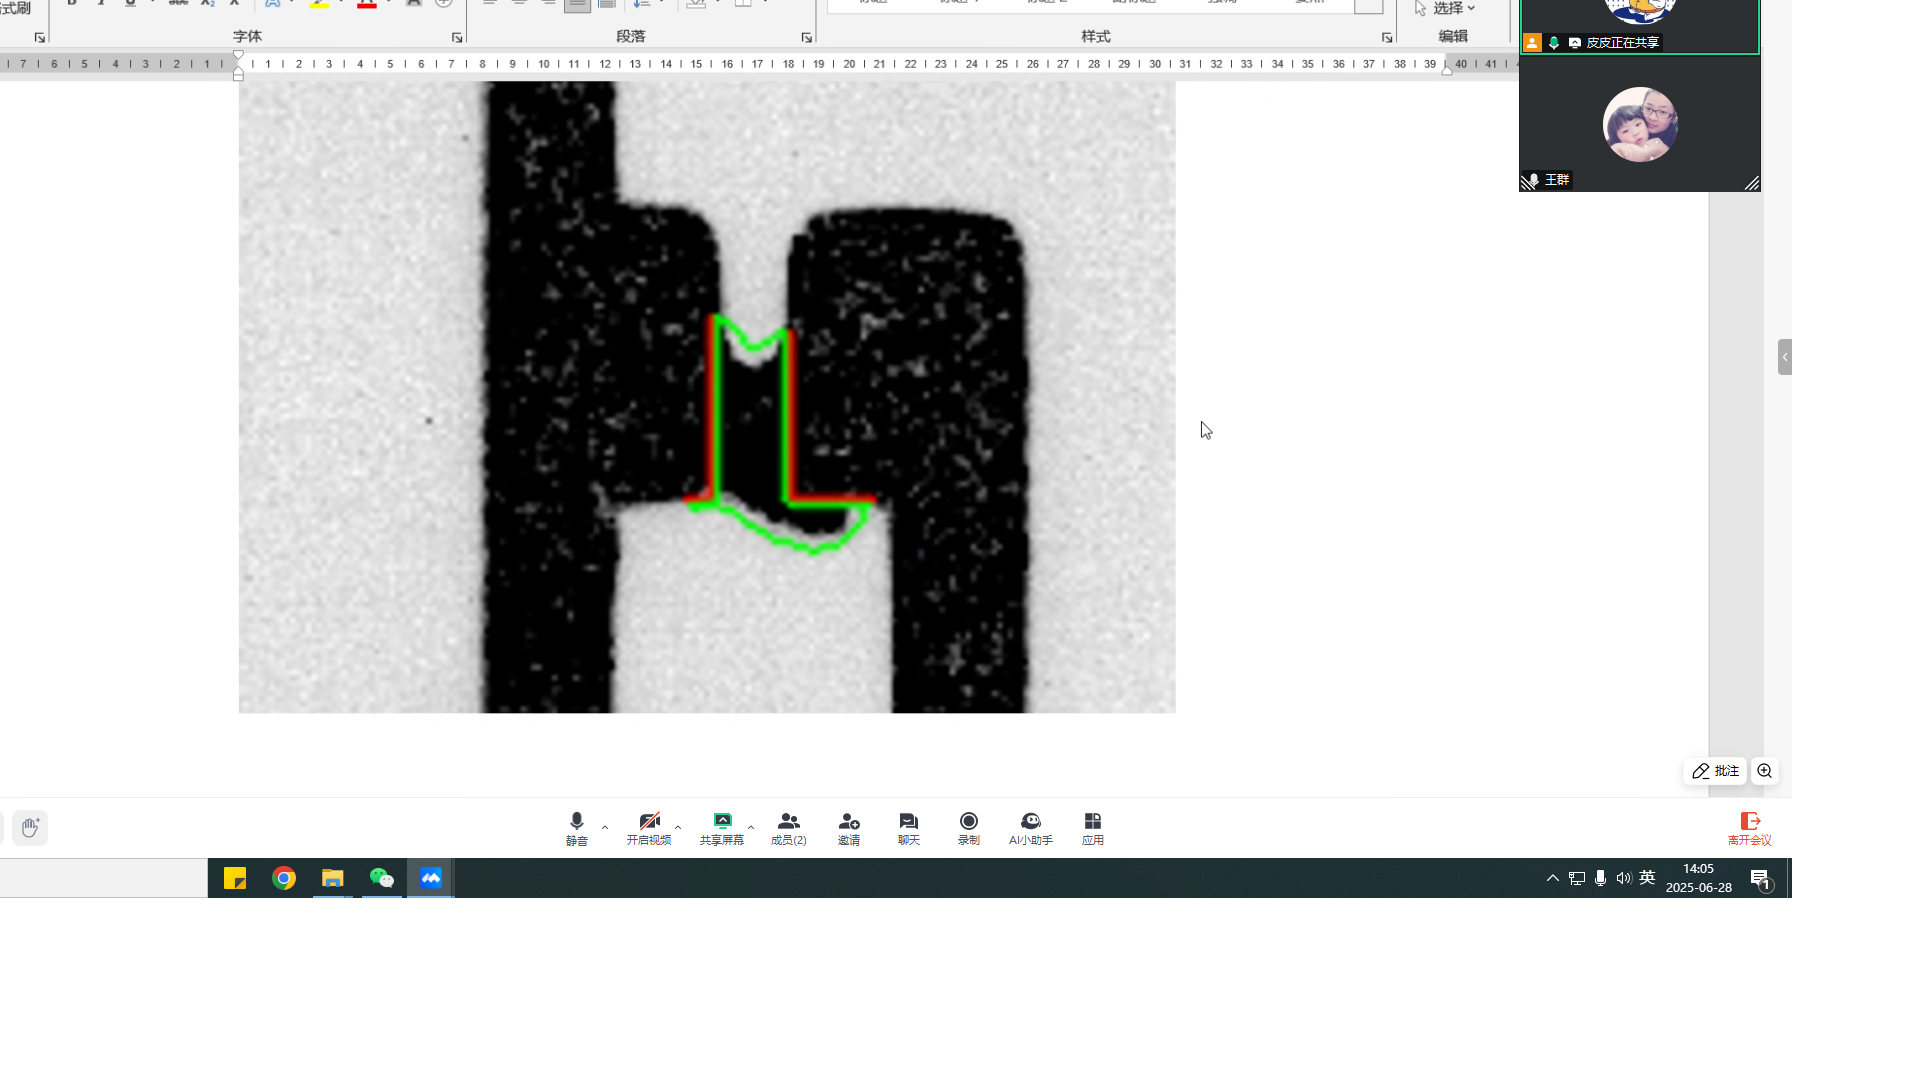Open 字体 font dialog launcher
The width and height of the screenshot is (1920, 1080).
[457, 38]
